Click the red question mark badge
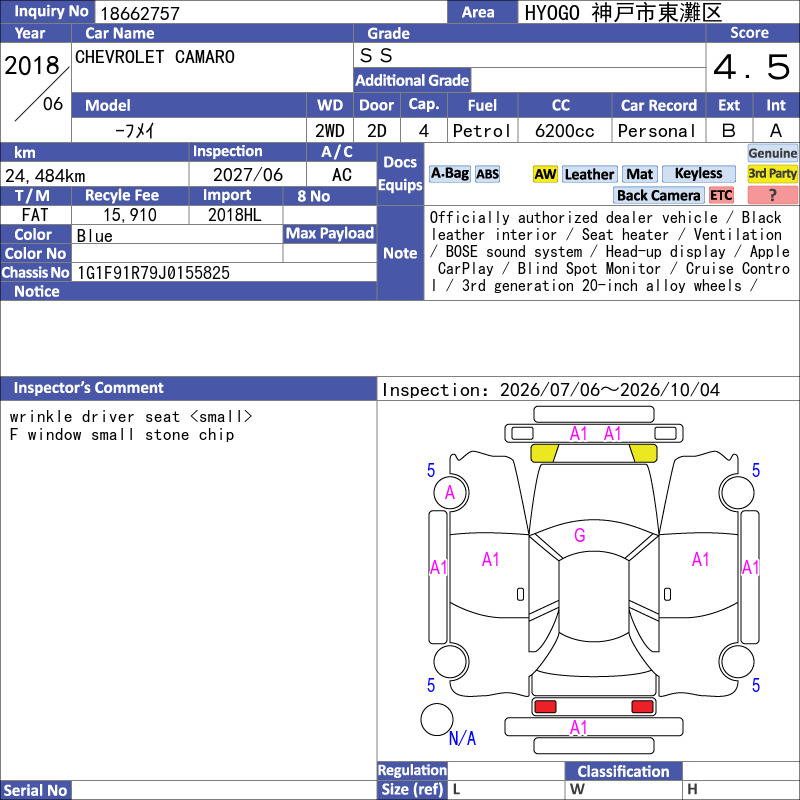Image resolution: width=800 pixels, height=800 pixels. click(772, 195)
